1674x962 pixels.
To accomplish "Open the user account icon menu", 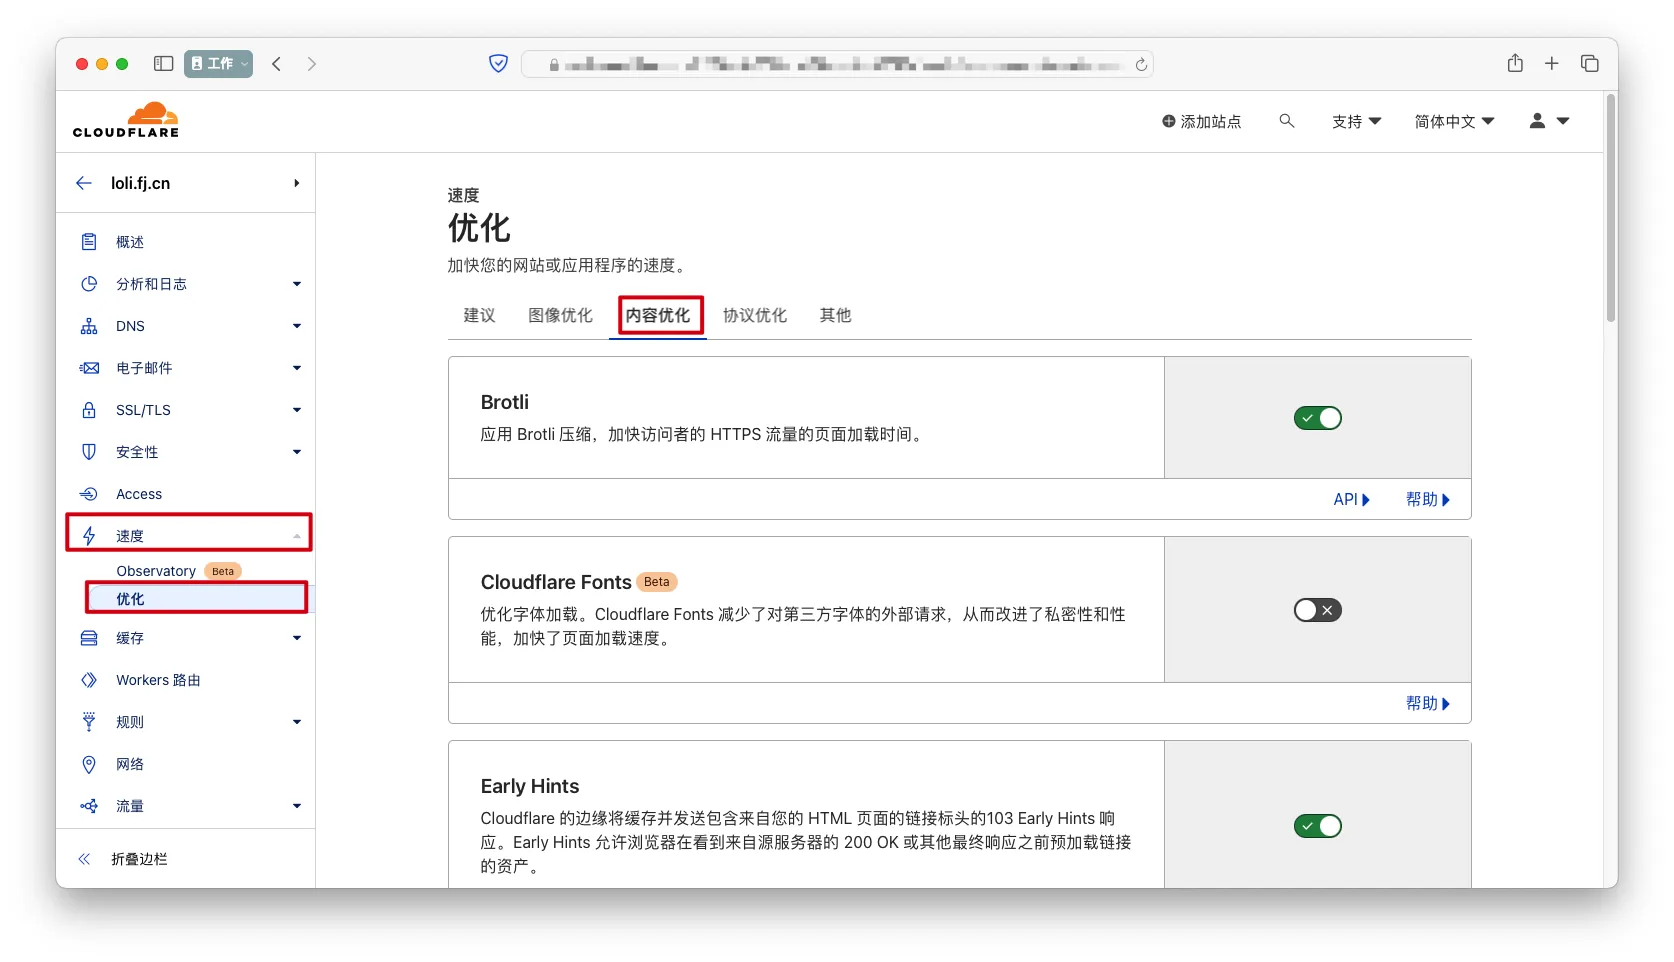I will pos(1550,121).
